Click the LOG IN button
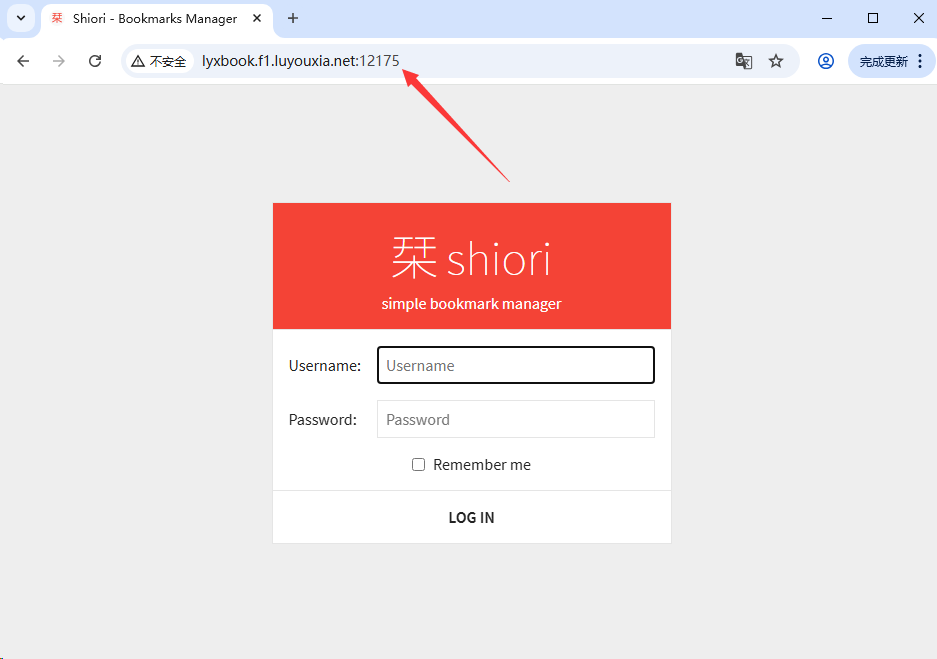This screenshot has width=937, height=659. (471, 517)
